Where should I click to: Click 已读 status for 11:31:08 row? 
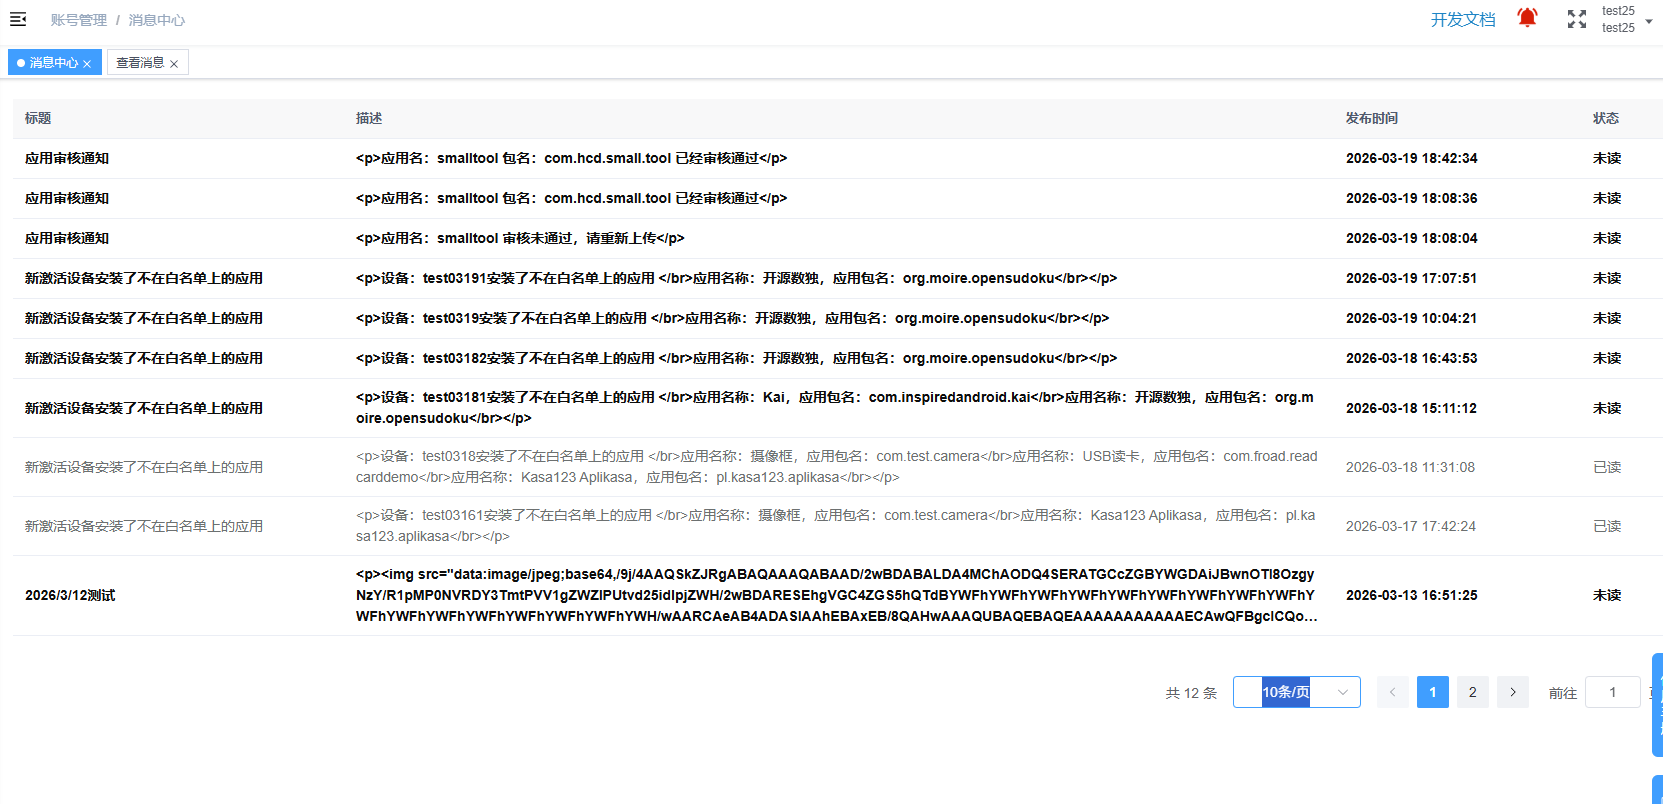(1607, 467)
